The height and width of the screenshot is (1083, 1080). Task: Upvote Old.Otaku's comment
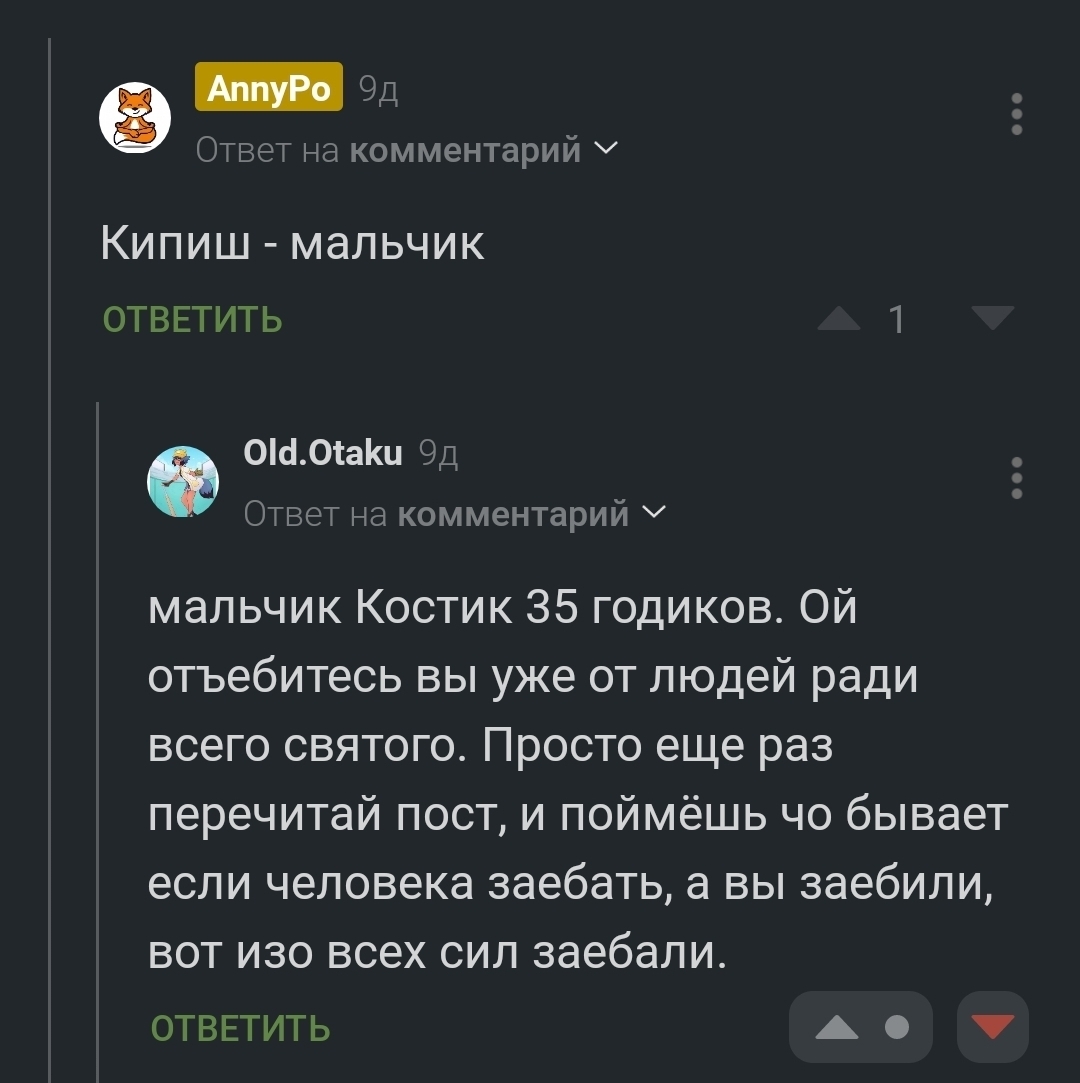[x=838, y=1027]
